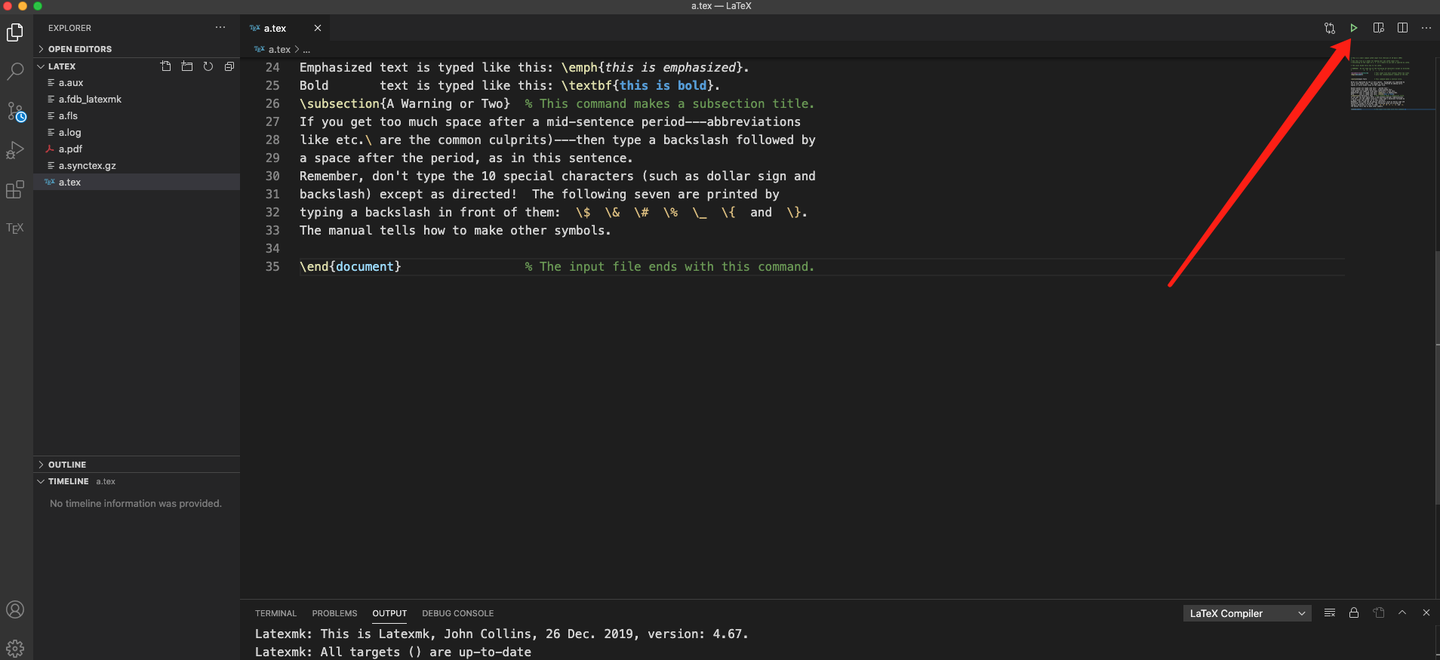The height and width of the screenshot is (660, 1440).
Task: Open the Extensions view in the activity bar
Action: click(15, 190)
